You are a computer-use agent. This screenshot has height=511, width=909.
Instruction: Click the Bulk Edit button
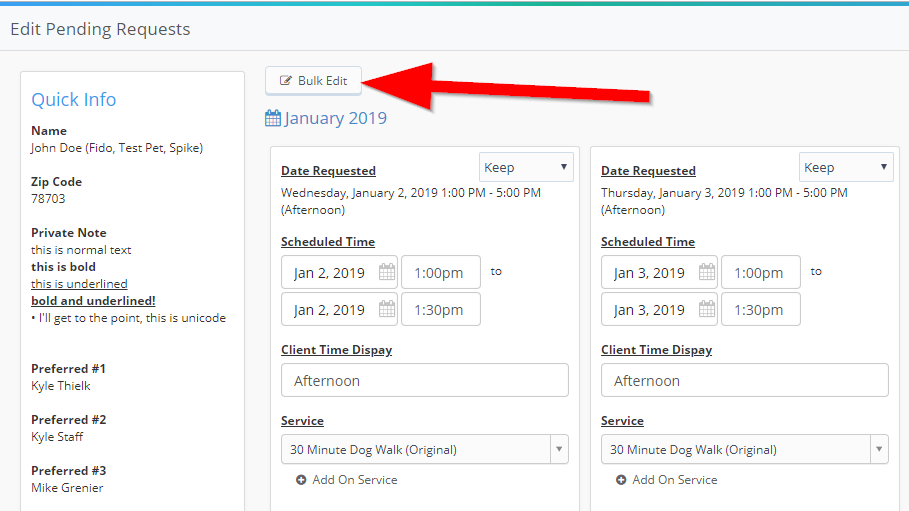point(313,81)
